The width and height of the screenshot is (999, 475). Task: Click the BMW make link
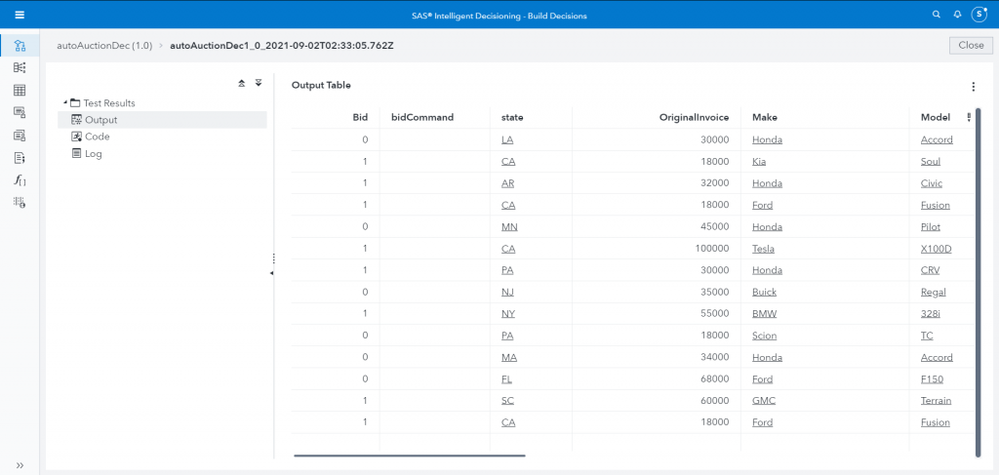(x=764, y=314)
